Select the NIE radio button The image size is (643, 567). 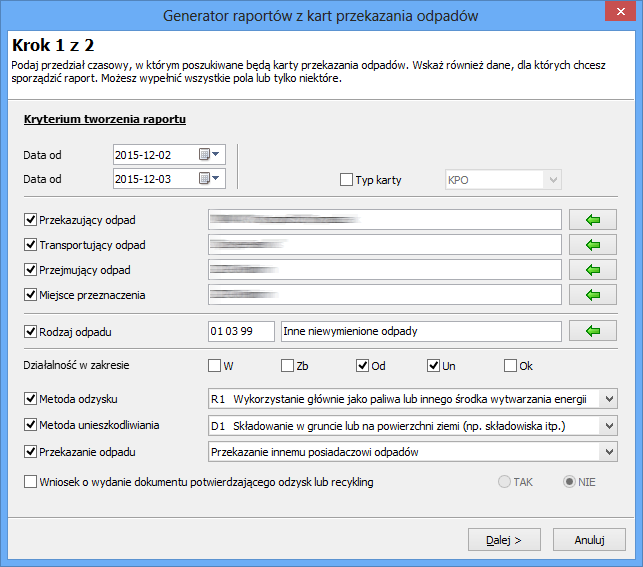pos(569,482)
